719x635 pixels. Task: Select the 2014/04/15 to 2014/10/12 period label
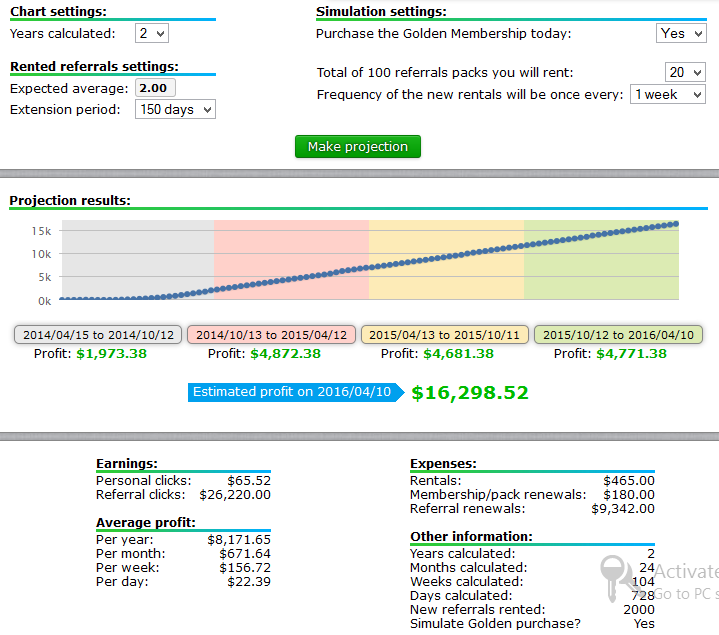click(98, 335)
